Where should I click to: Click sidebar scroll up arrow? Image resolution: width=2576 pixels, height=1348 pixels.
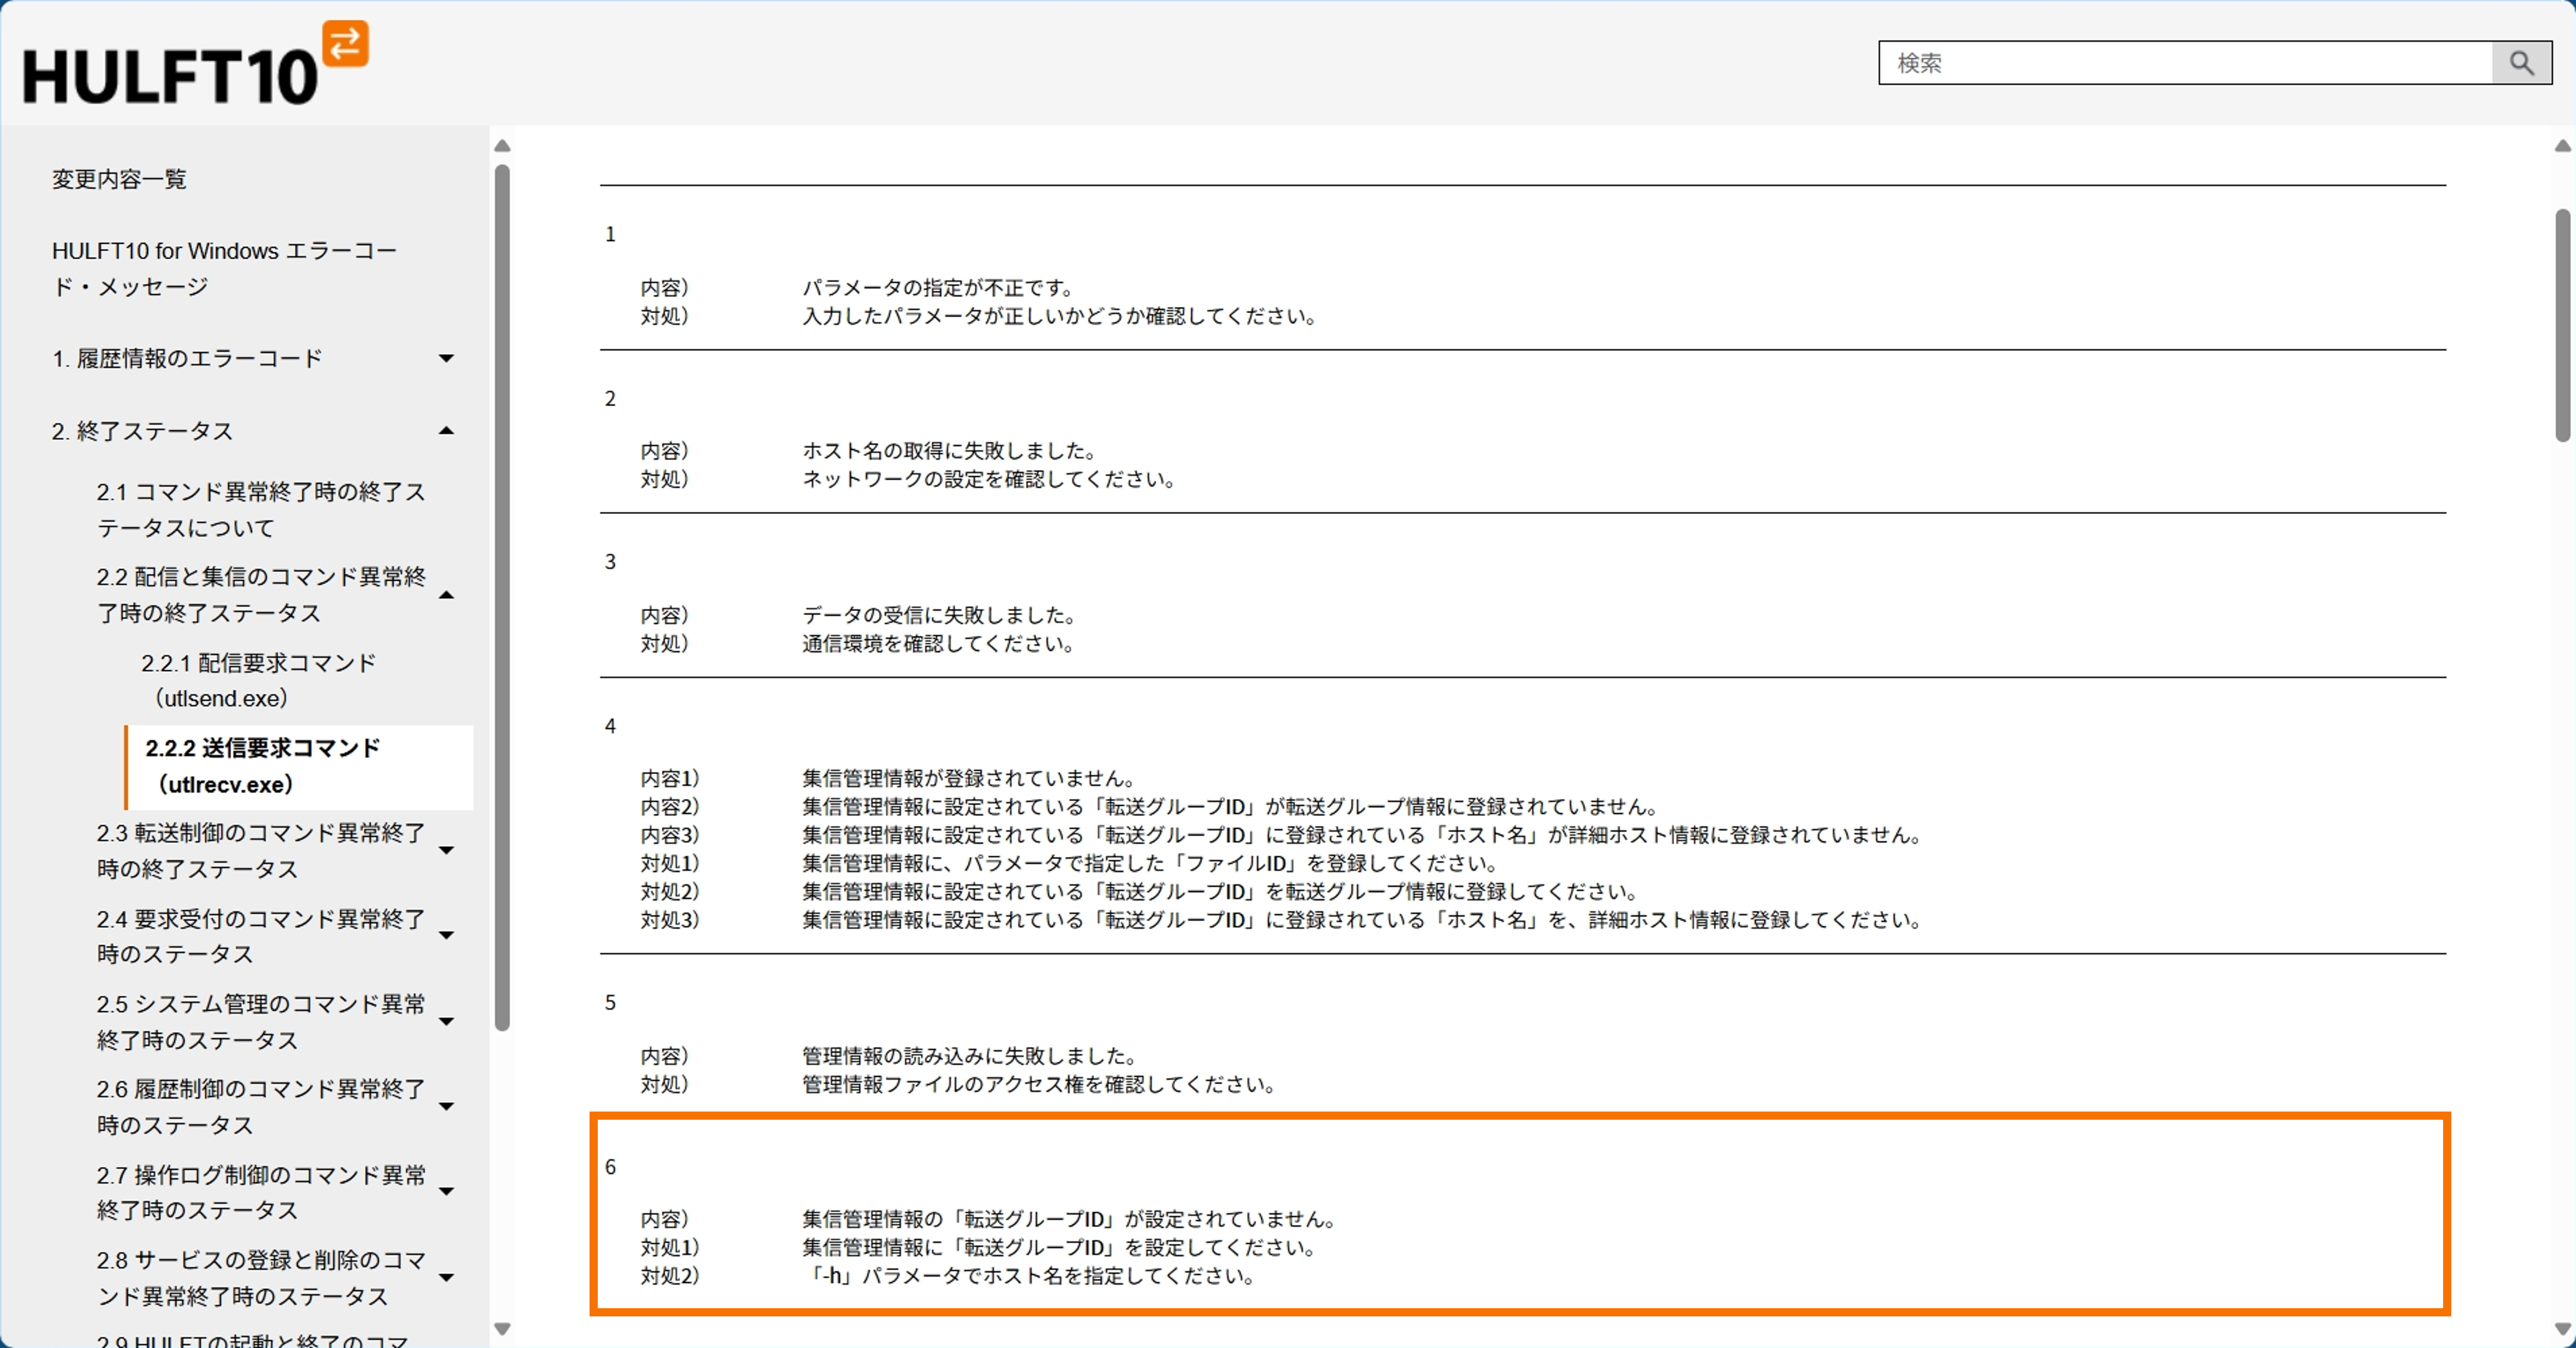coord(502,147)
